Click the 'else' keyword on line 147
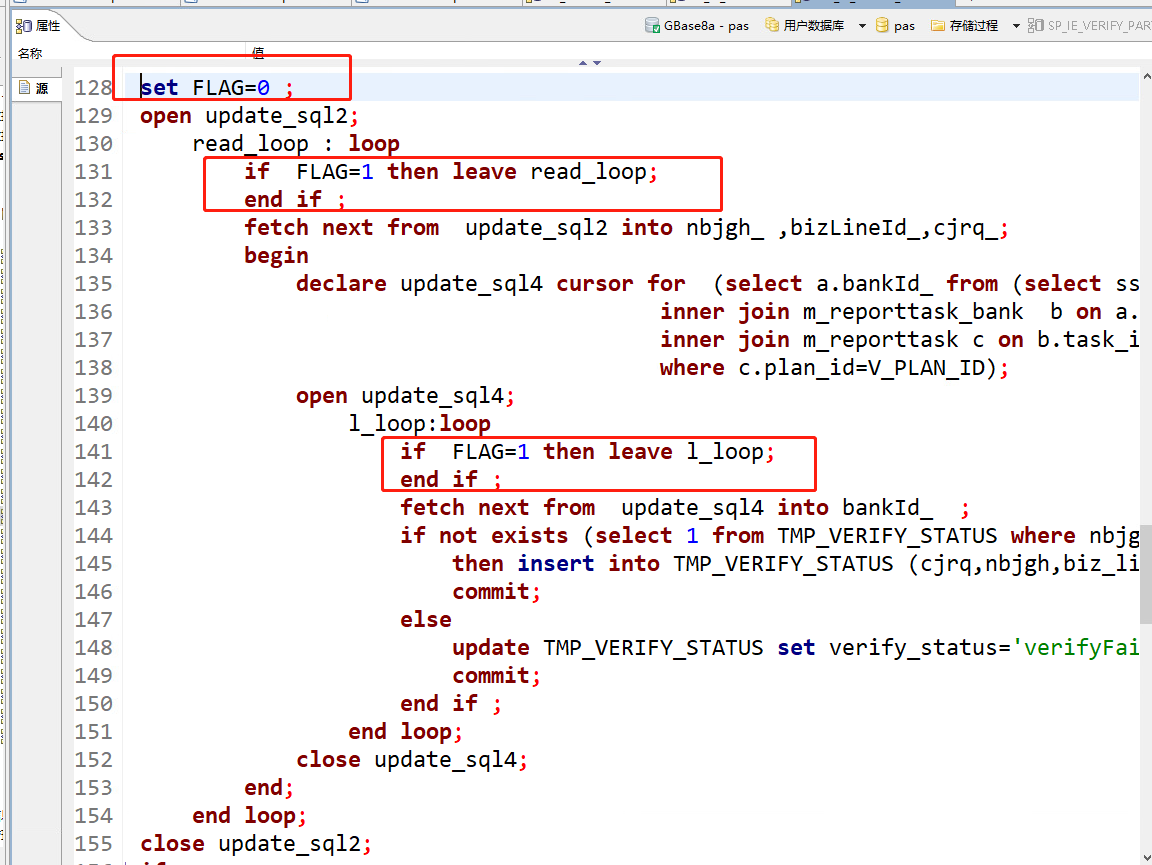Screen dimensions: 1152x865 click(x=425, y=620)
